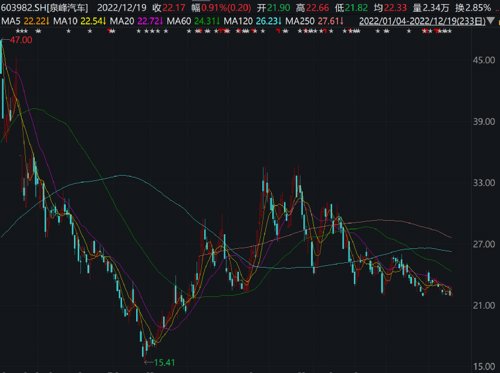Viewport: 500px width, 373px height.
Task: Click the 0.91%(0.20) change percentage value
Action: pyautogui.click(x=226, y=7)
